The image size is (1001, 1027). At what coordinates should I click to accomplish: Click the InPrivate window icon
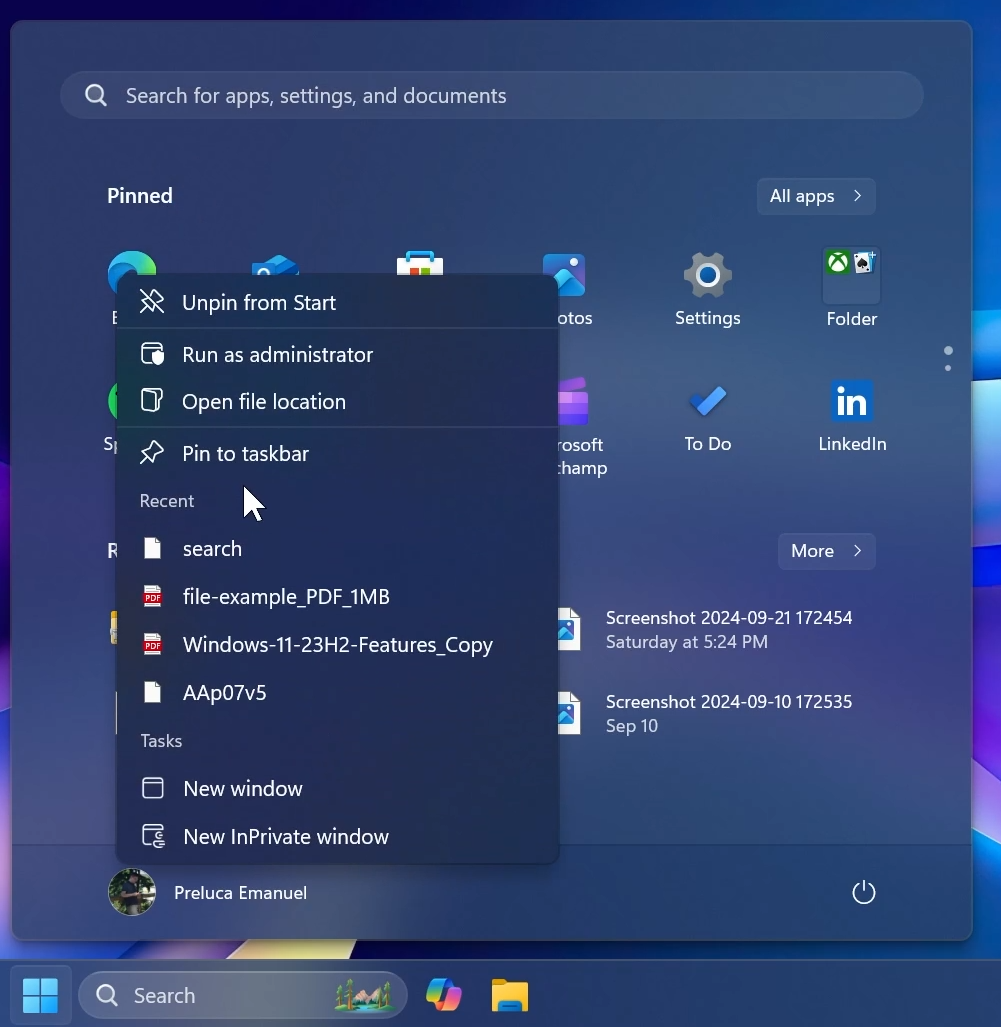click(153, 836)
